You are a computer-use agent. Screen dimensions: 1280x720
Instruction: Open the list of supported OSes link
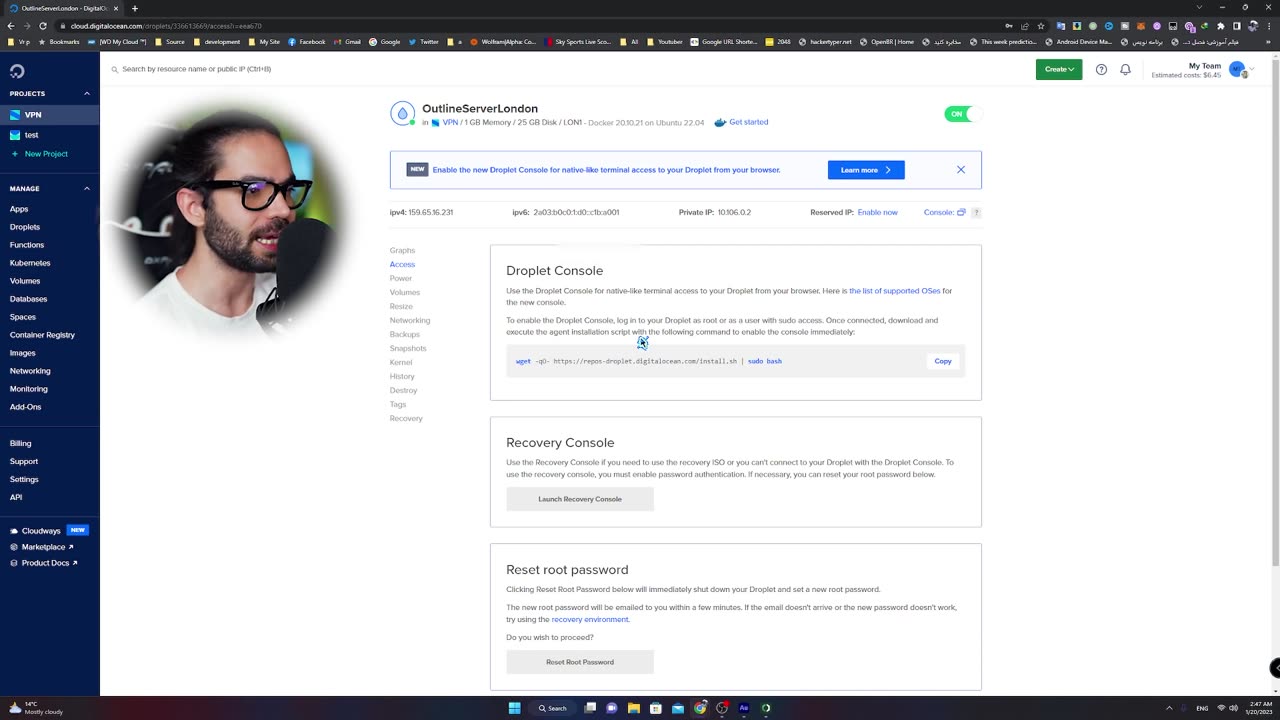pyautogui.click(x=895, y=291)
